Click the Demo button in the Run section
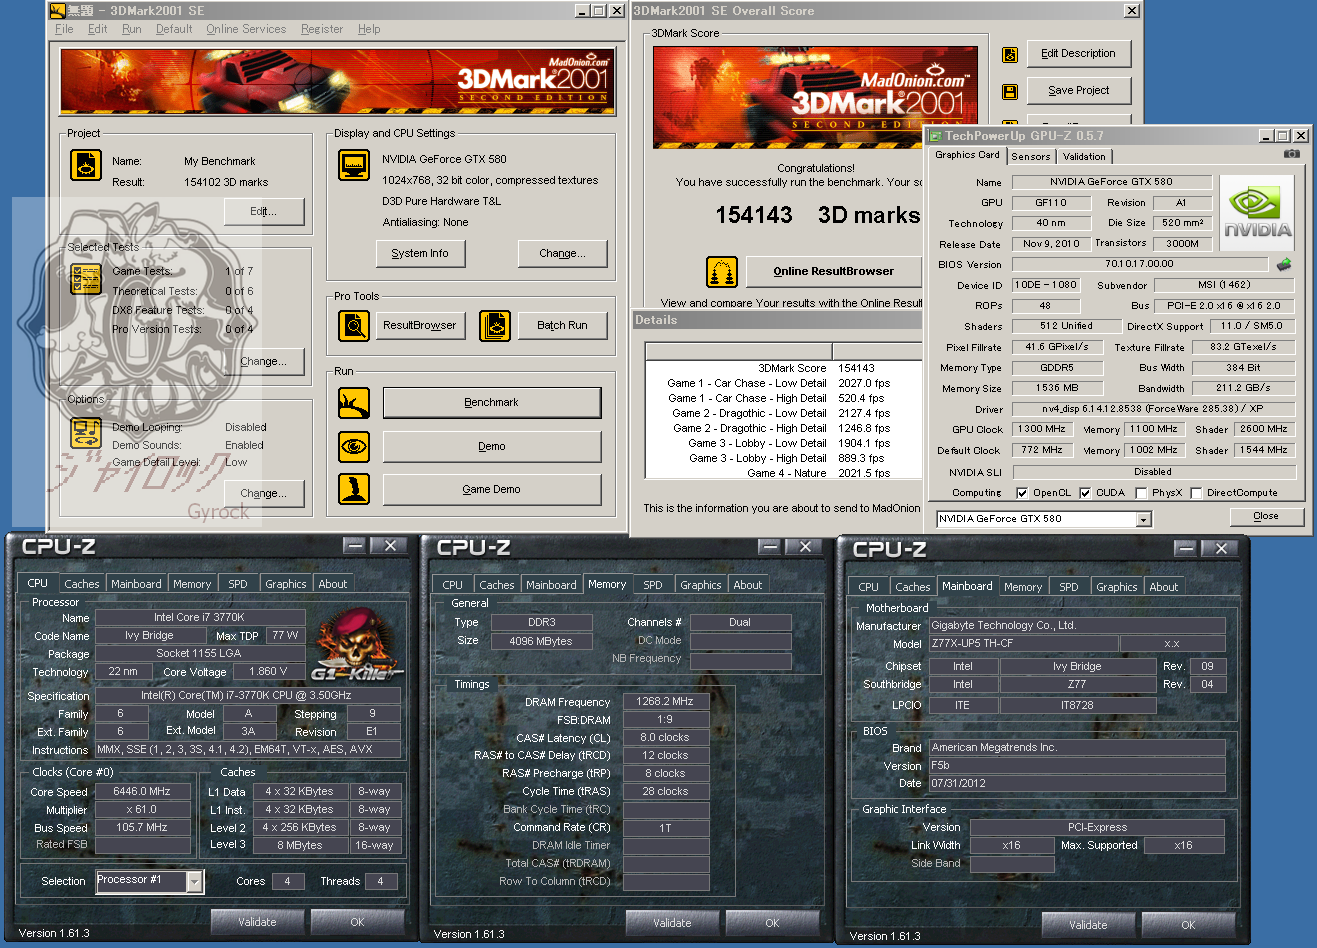Image resolution: width=1317 pixels, height=948 pixels. [492, 446]
